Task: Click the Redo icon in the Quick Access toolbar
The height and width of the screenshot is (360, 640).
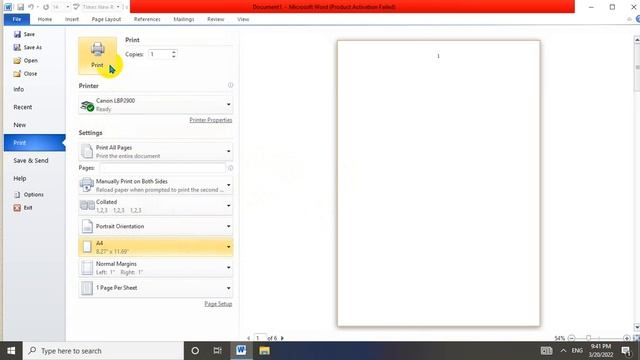Action: 46,7
